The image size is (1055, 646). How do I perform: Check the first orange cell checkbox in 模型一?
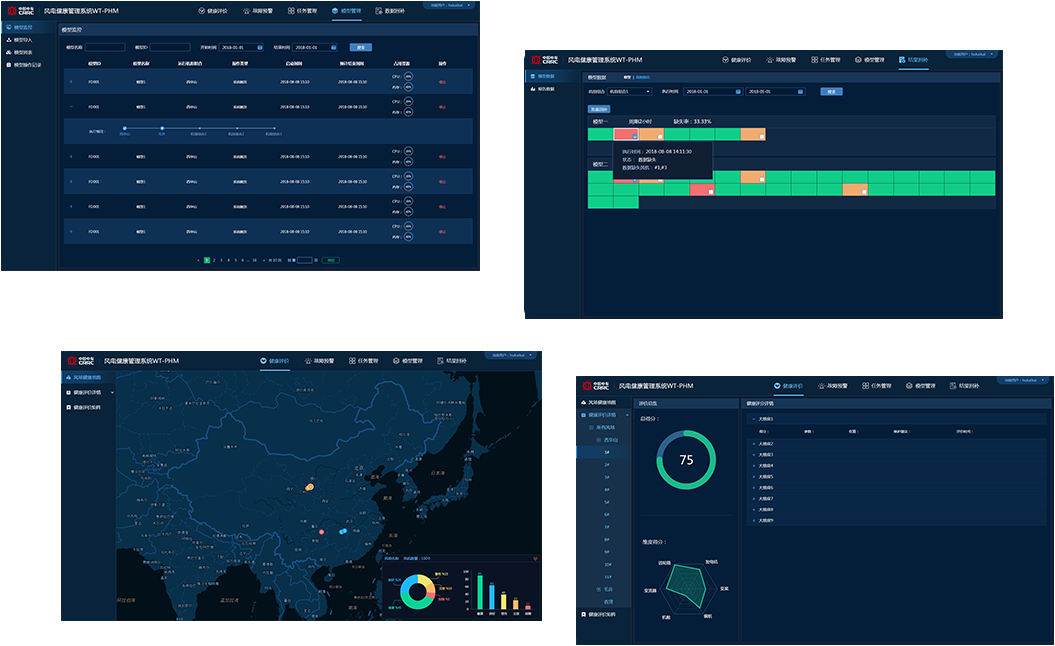659,136
